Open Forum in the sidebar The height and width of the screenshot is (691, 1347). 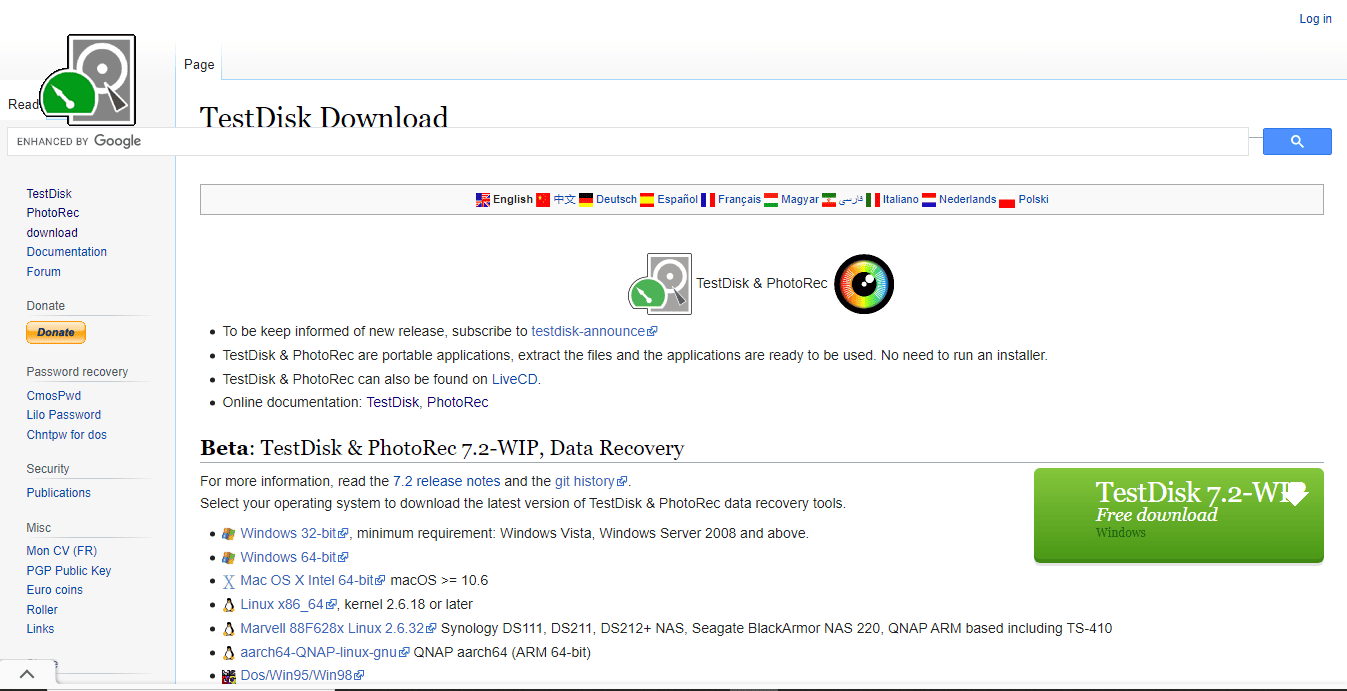(x=44, y=272)
